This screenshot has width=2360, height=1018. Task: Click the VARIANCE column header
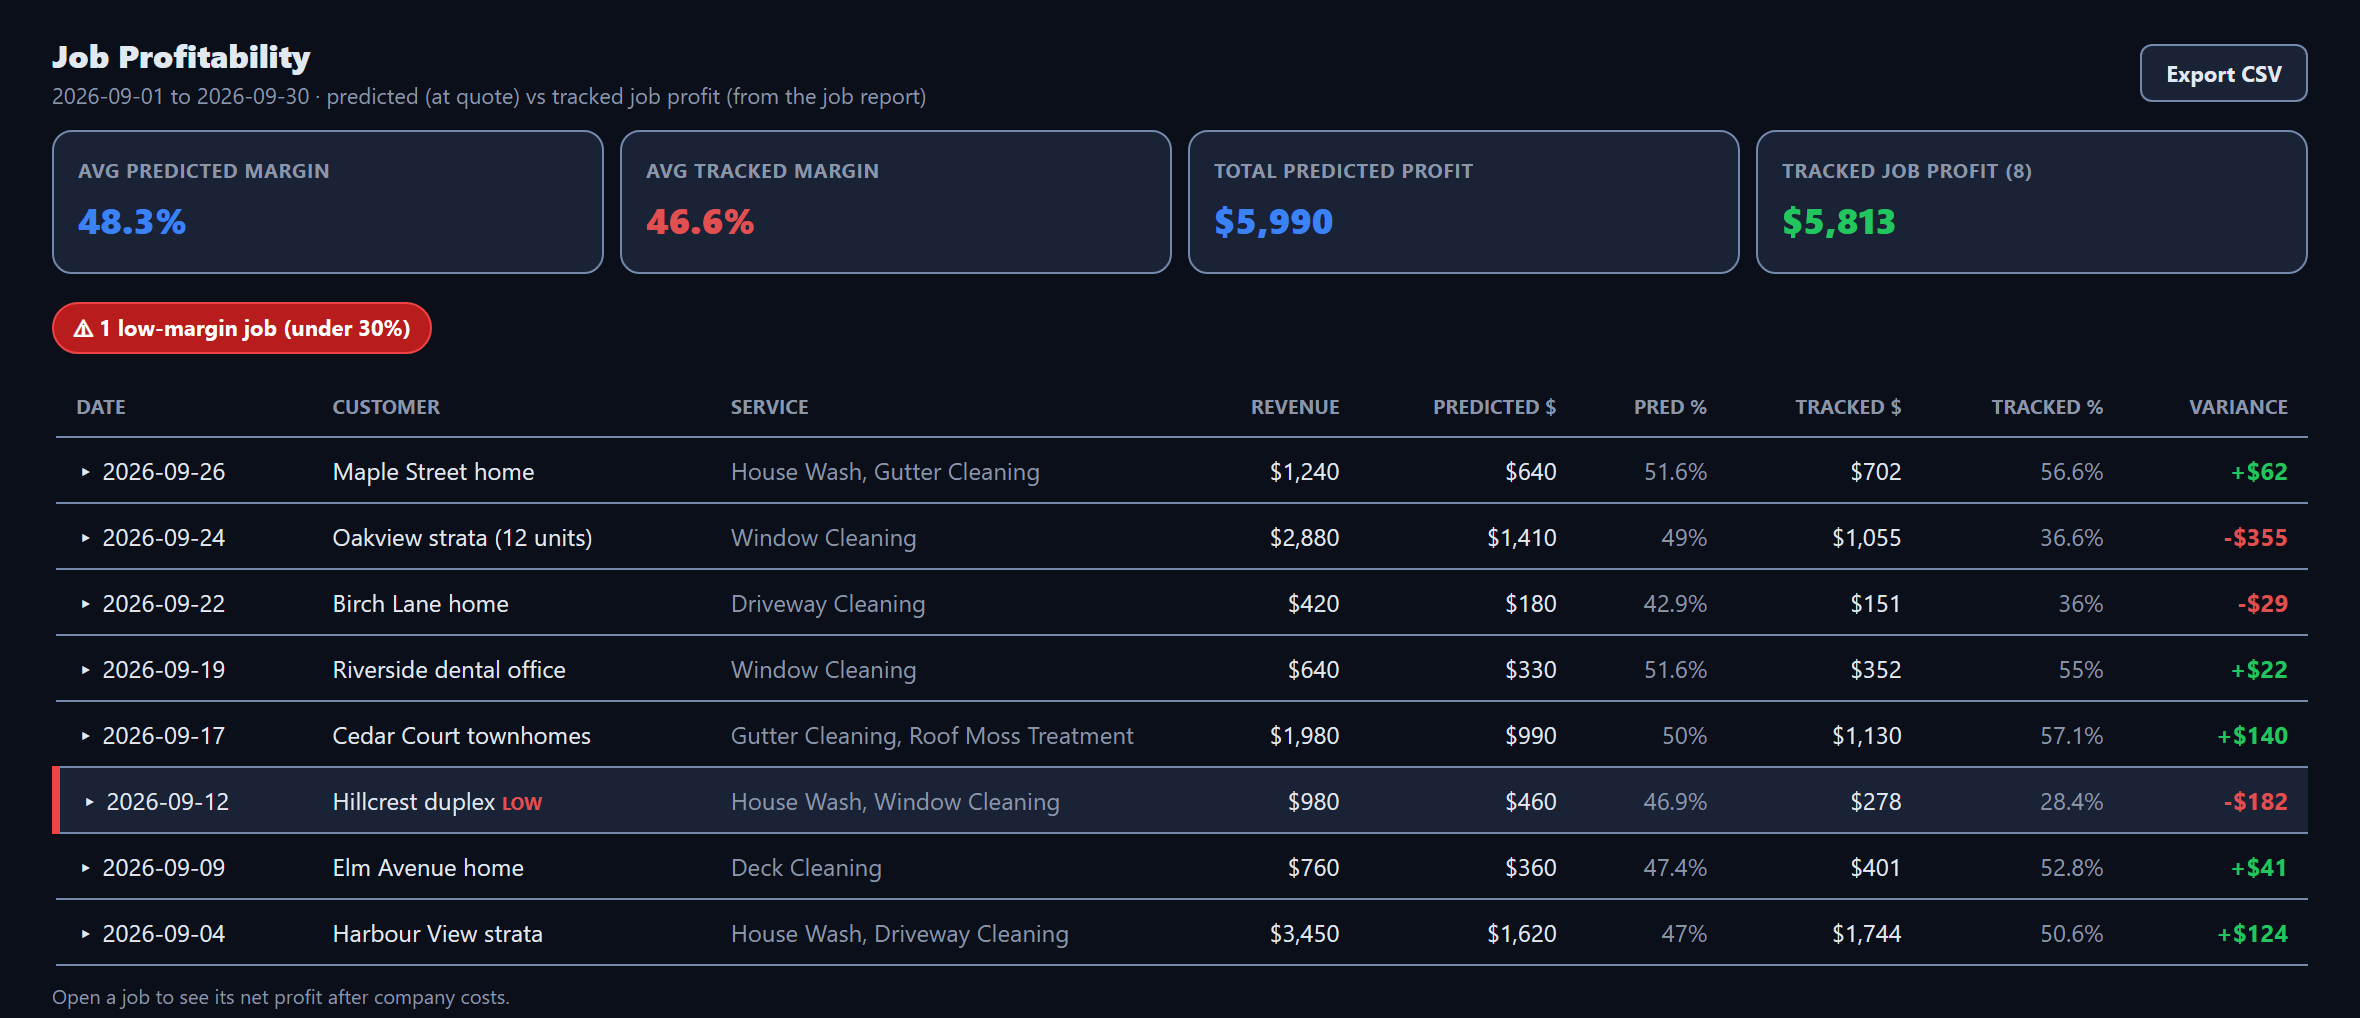coord(2238,407)
